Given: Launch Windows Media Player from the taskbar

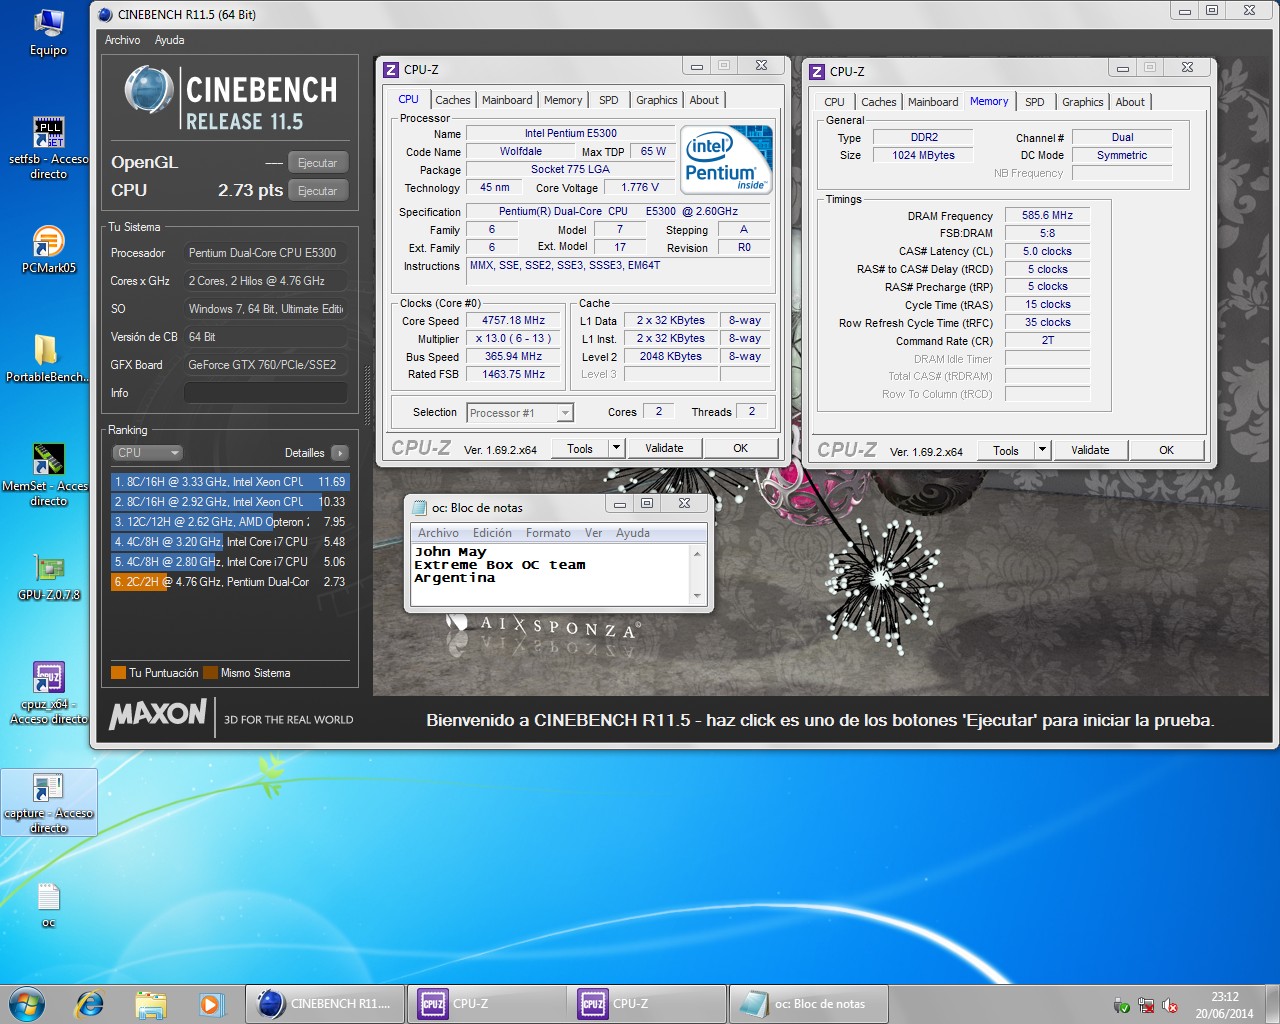Looking at the screenshot, I should 211,1003.
